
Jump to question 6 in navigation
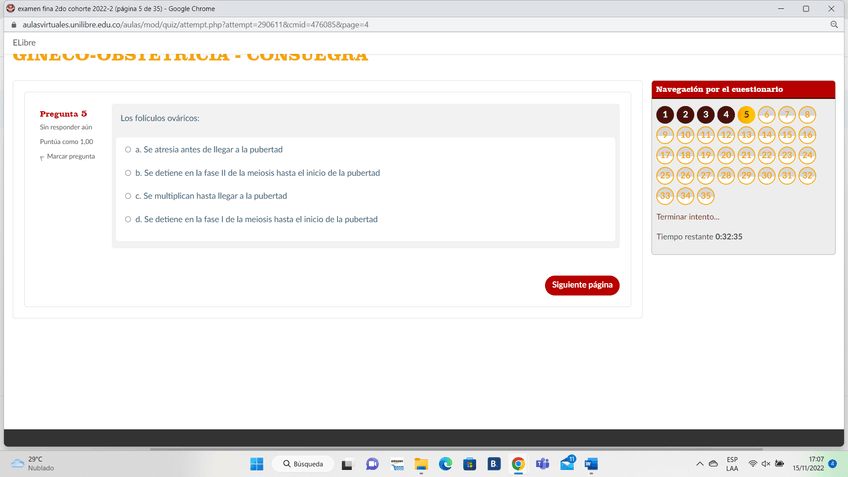pos(766,115)
